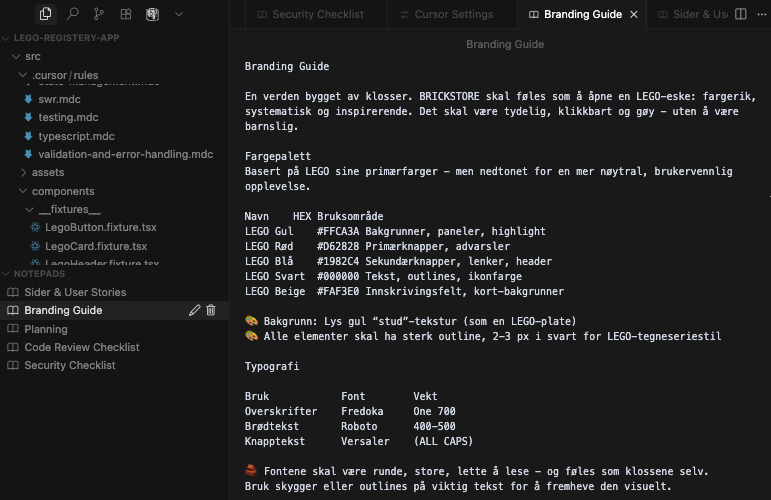The image size is (771, 500).
Task: Open the Search magnifier icon
Action: click(x=72, y=14)
